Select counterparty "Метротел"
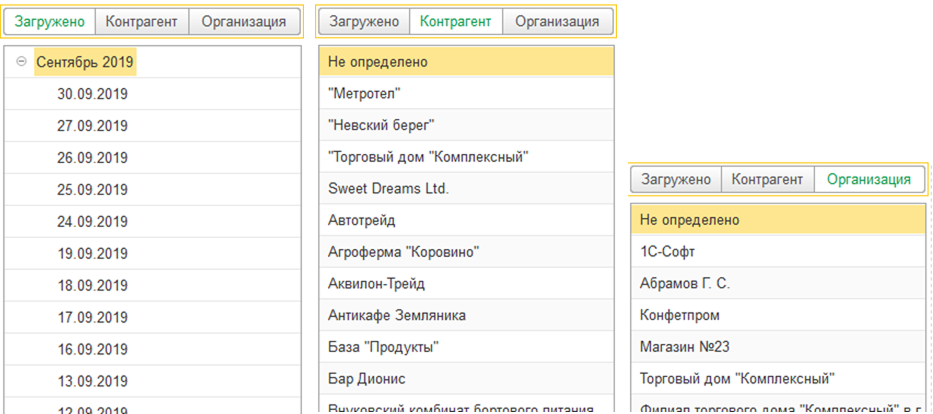The height and width of the screenshot is (414, 933). tap(466, 93)
